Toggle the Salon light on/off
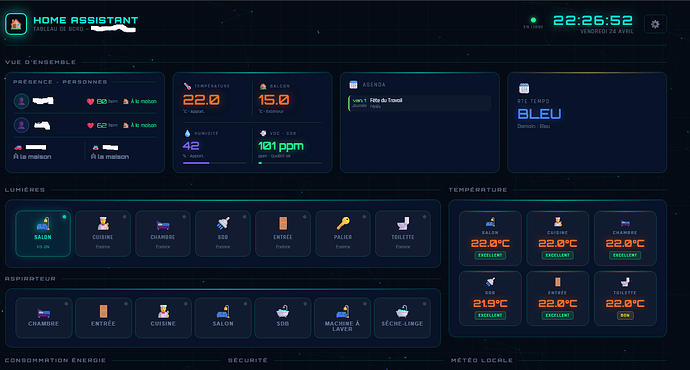The width and height of the screenshot is (690, 370). (x=43, y=234)
